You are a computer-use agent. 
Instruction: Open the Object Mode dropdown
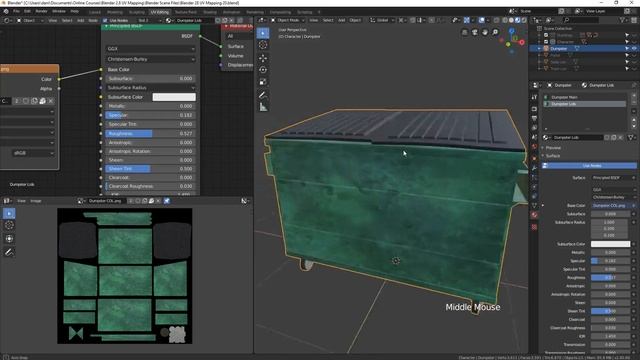click(x=288, y=20)
